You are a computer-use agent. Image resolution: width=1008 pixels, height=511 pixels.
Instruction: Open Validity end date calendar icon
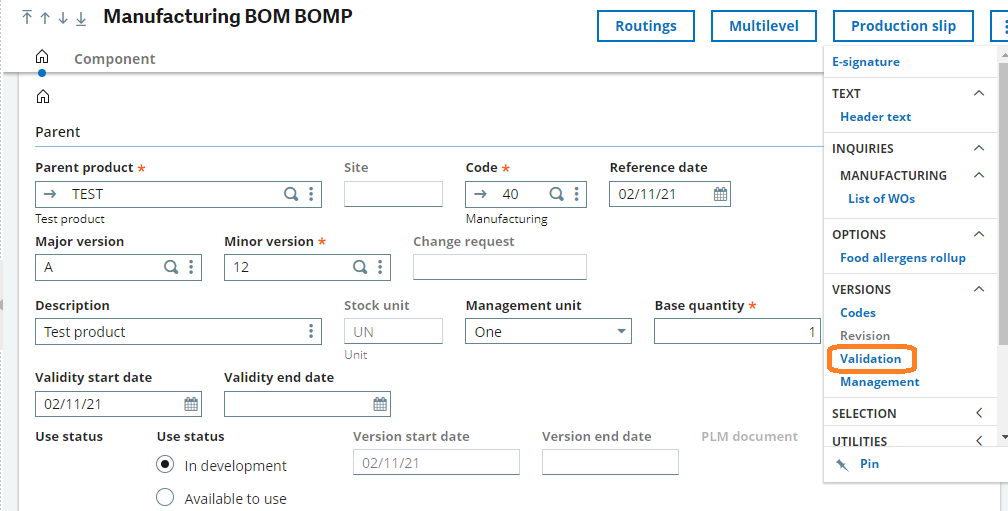coord(380,404)
